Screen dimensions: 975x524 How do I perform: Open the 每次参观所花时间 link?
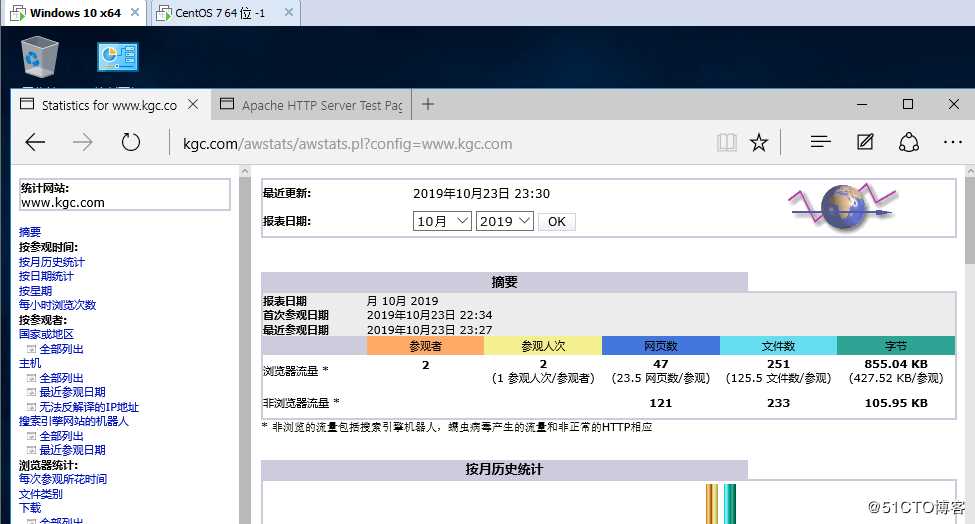[x=63, y=479]
